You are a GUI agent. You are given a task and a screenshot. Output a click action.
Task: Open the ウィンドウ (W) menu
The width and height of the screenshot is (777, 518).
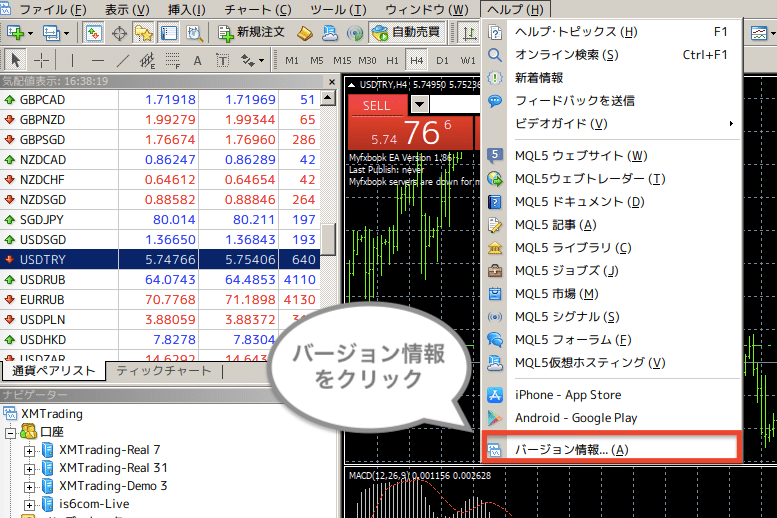[x=427, y=9]
